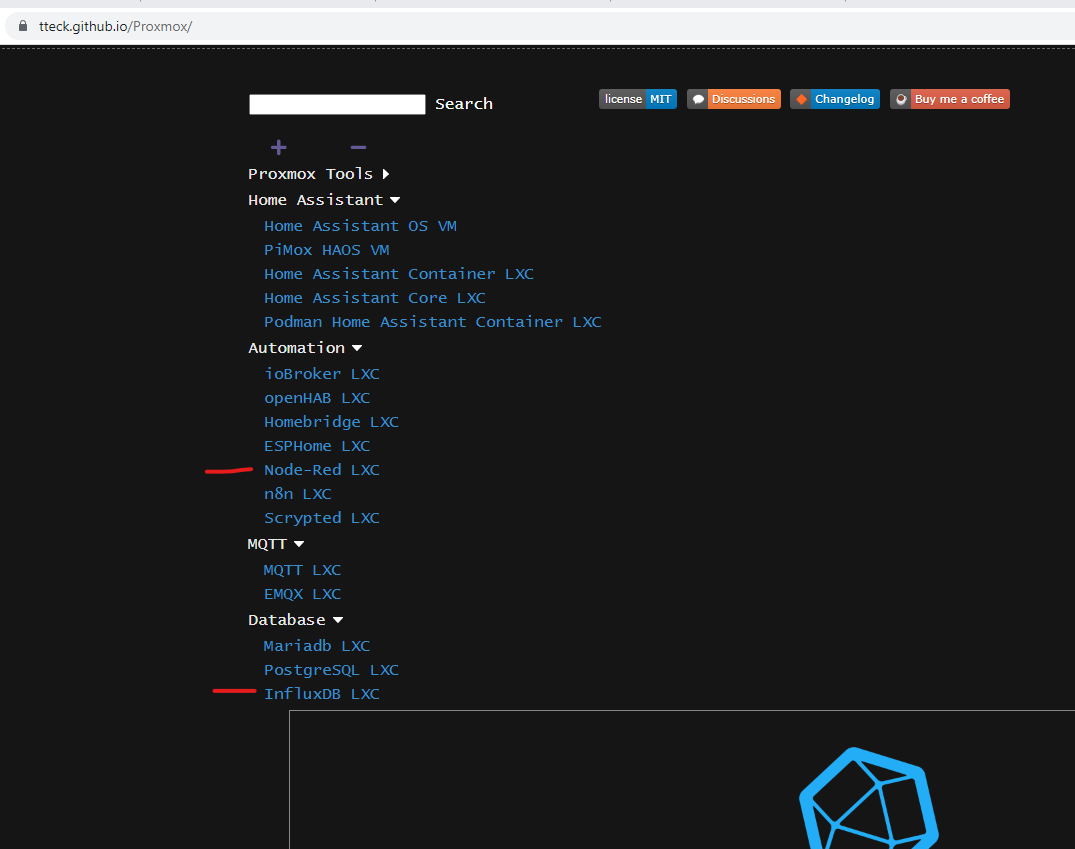Viewport: 1075px width, 849px height.
Task: Open the license MIT badge
Action: tap(638, 99)
